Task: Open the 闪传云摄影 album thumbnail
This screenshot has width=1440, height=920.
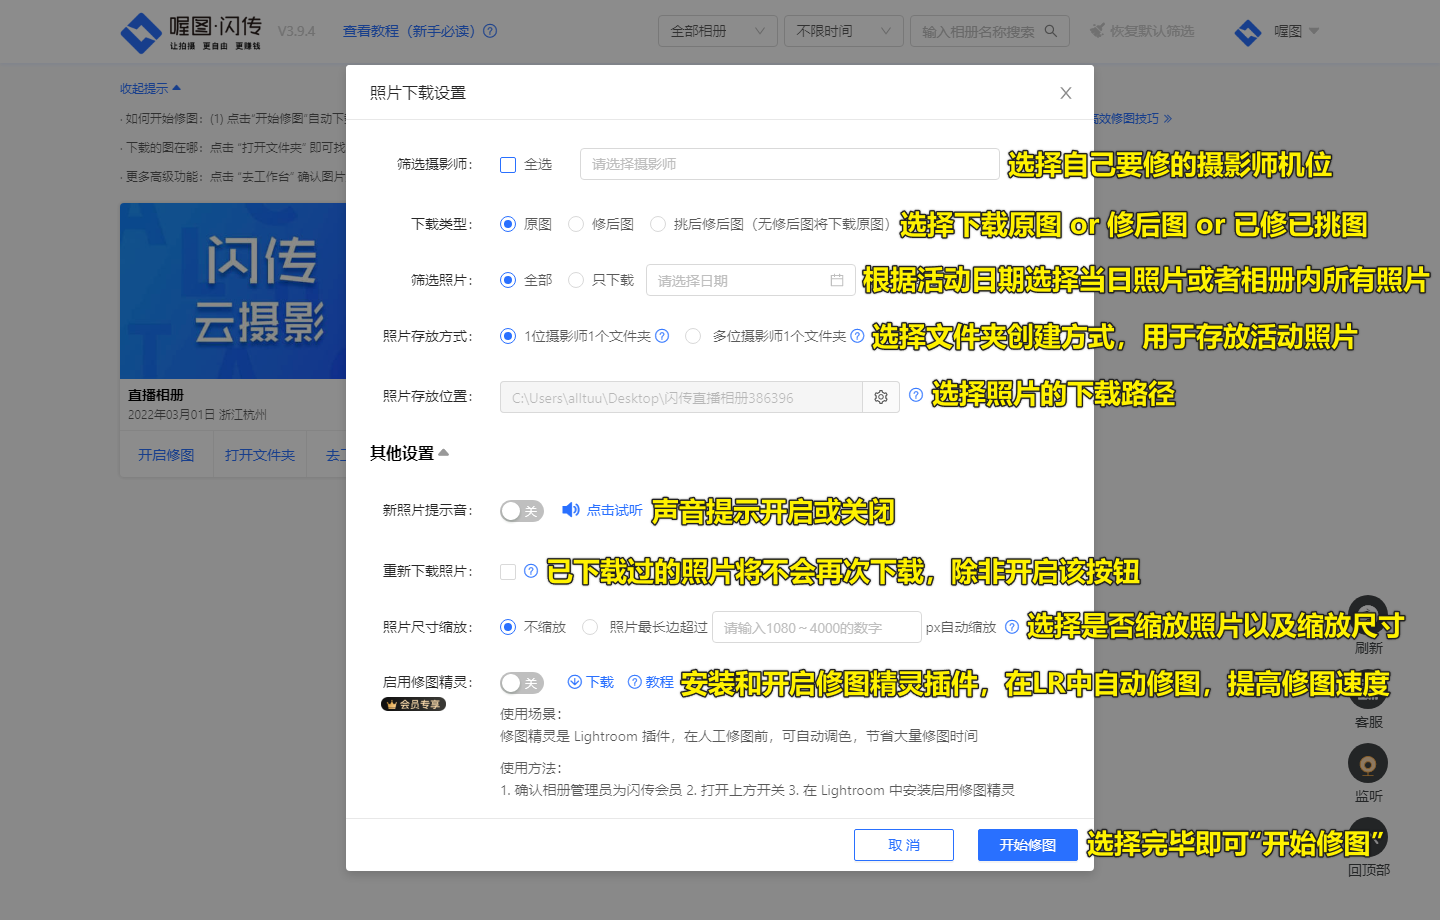Action: (233, 291)
